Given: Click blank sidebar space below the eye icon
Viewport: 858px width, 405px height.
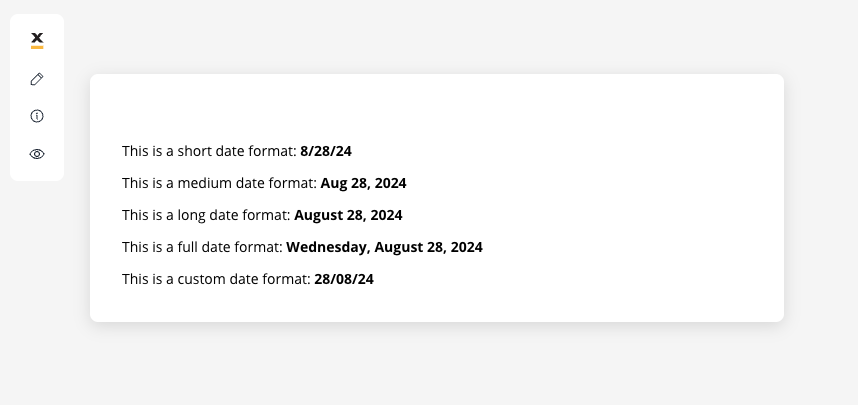Looking at the screenshot, I should click(37, 171).
